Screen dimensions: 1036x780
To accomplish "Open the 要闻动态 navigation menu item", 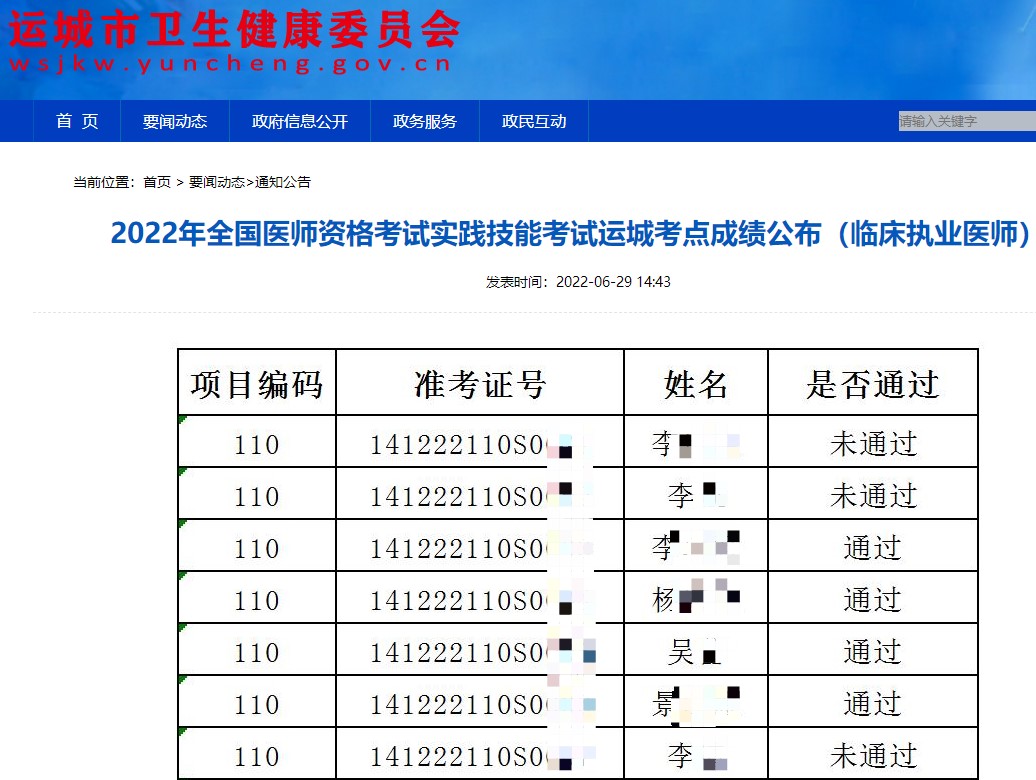I will pyautogui.click(x=174, y=121).
